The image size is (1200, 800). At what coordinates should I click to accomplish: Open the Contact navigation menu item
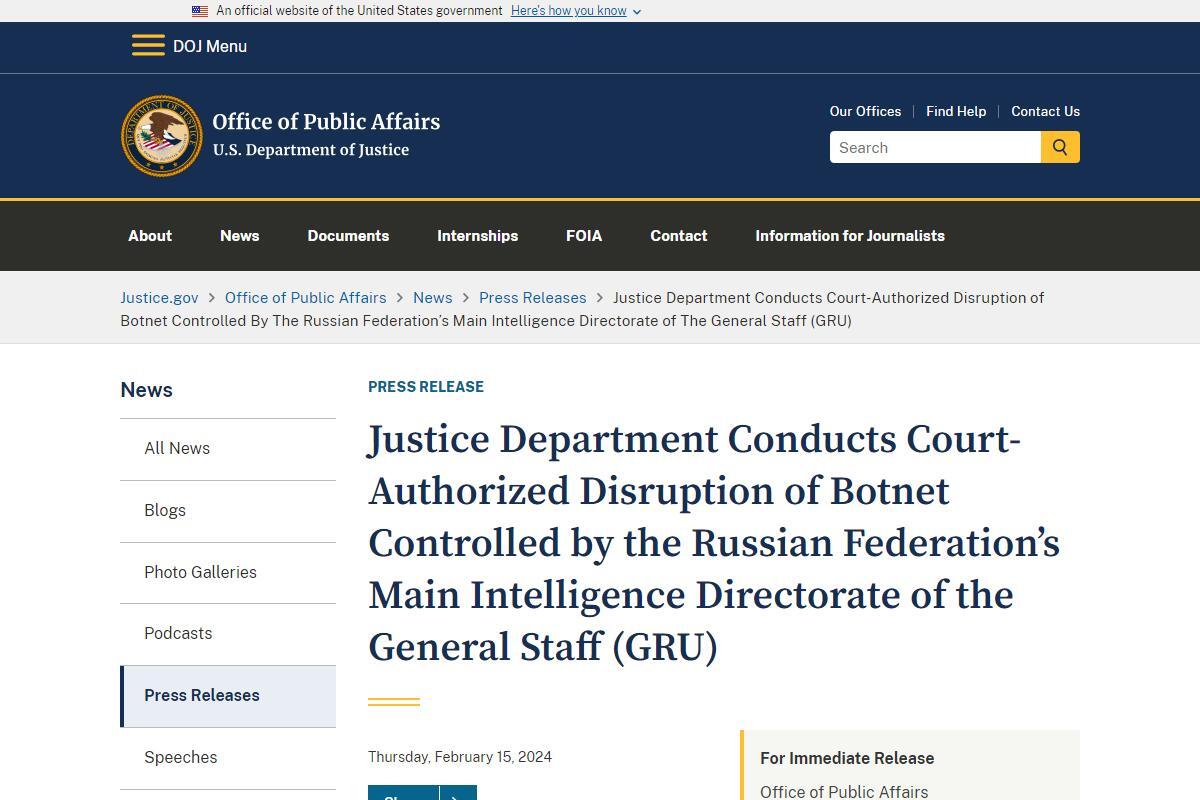679,236
